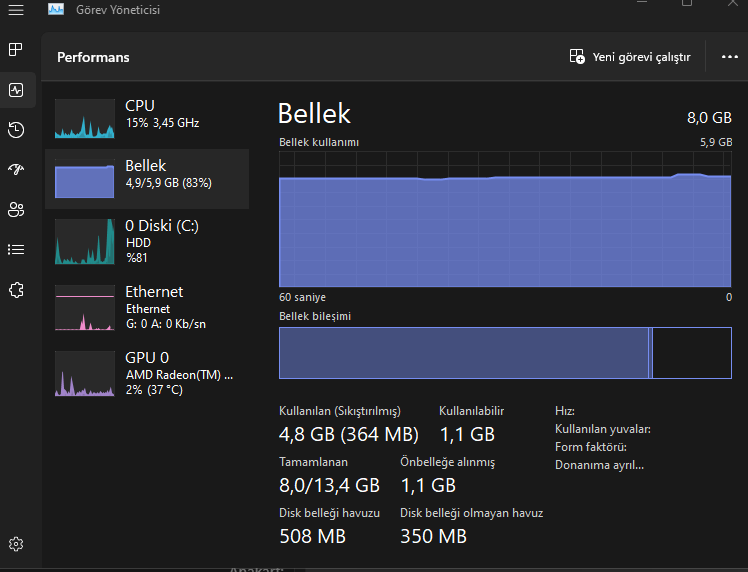Click the Bellek kullanımı usage graph

pyautogui.click(x=505, y=219)
